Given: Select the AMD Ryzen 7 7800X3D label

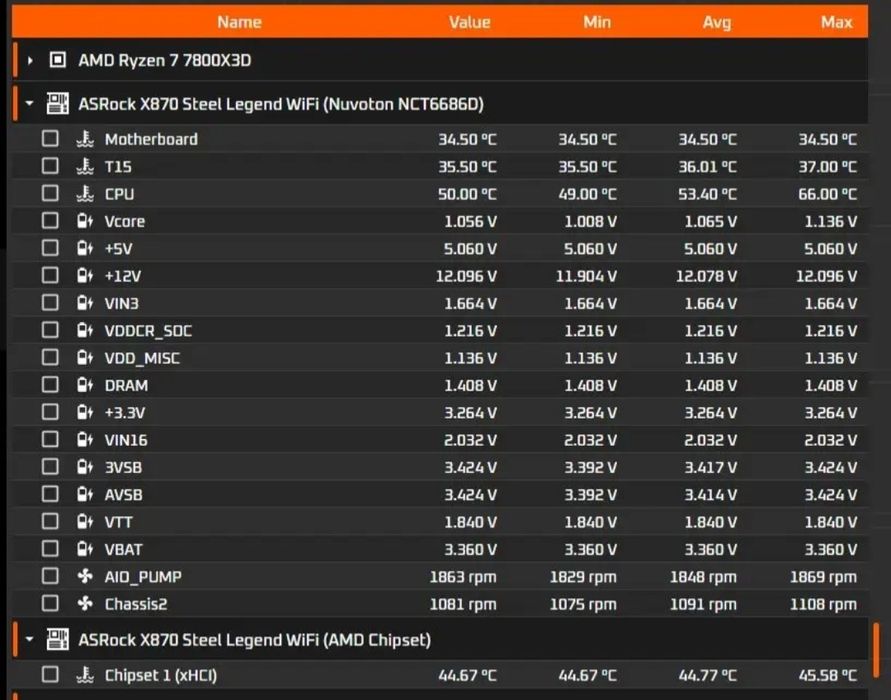Looking at the screenshot, I should (165, 60).
